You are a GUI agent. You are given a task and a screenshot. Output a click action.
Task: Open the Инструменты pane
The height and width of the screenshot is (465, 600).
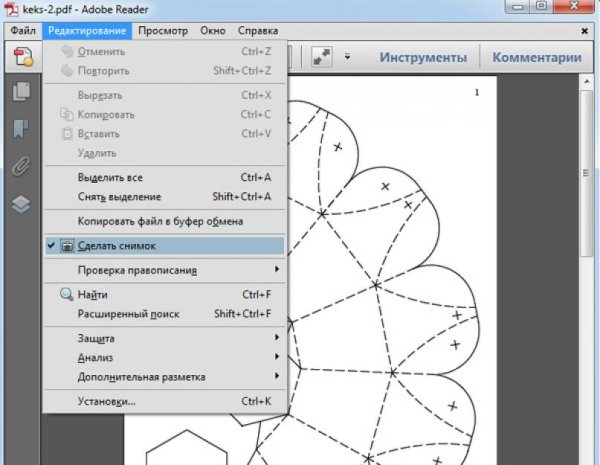(x=423, y=57)
